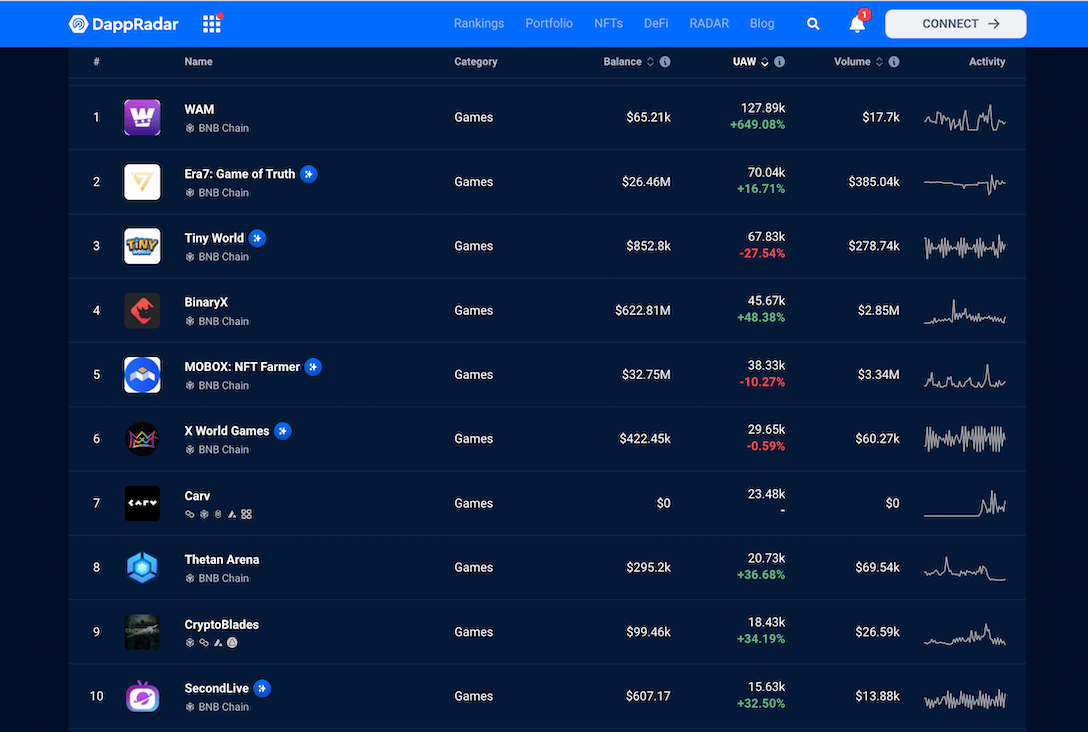The width and height of the screenshot is (1088, 732).
Task: Click the Thetan Arena logo
Action: (x=142, y=567)
